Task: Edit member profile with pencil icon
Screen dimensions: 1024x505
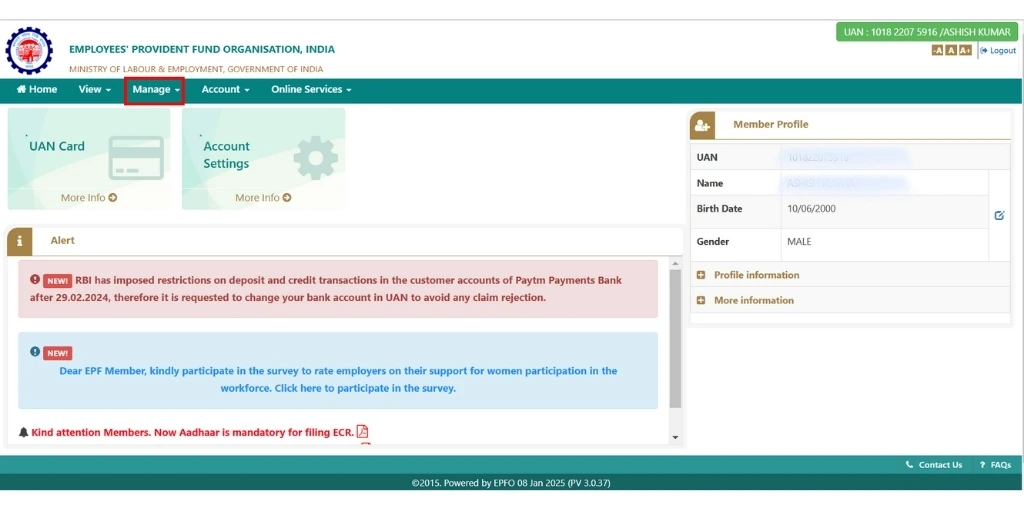Action: (999, 215)
